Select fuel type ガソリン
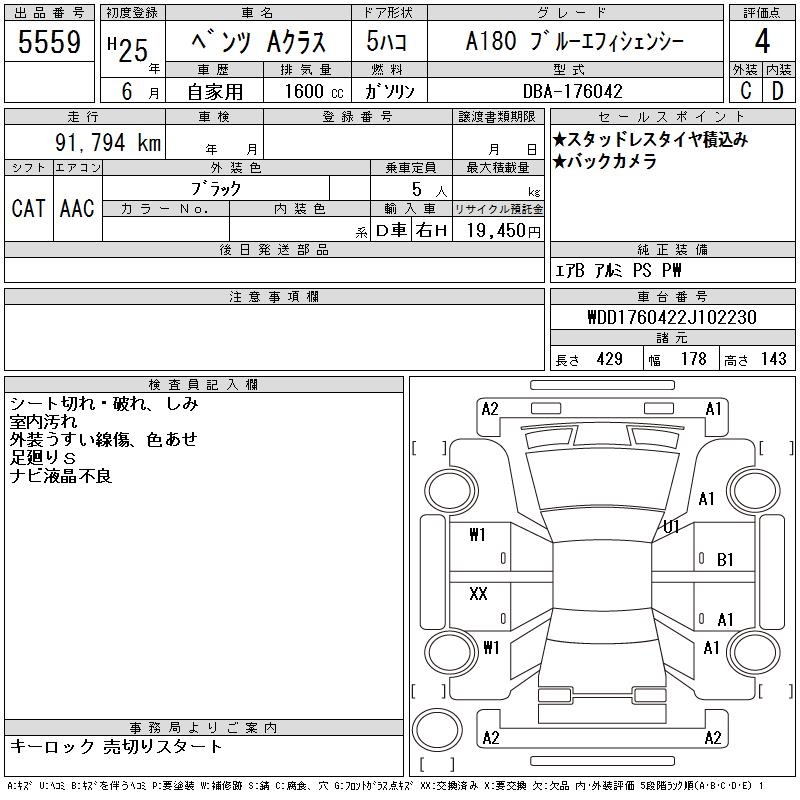The image size is (800, 800). [x=389, y=91]
